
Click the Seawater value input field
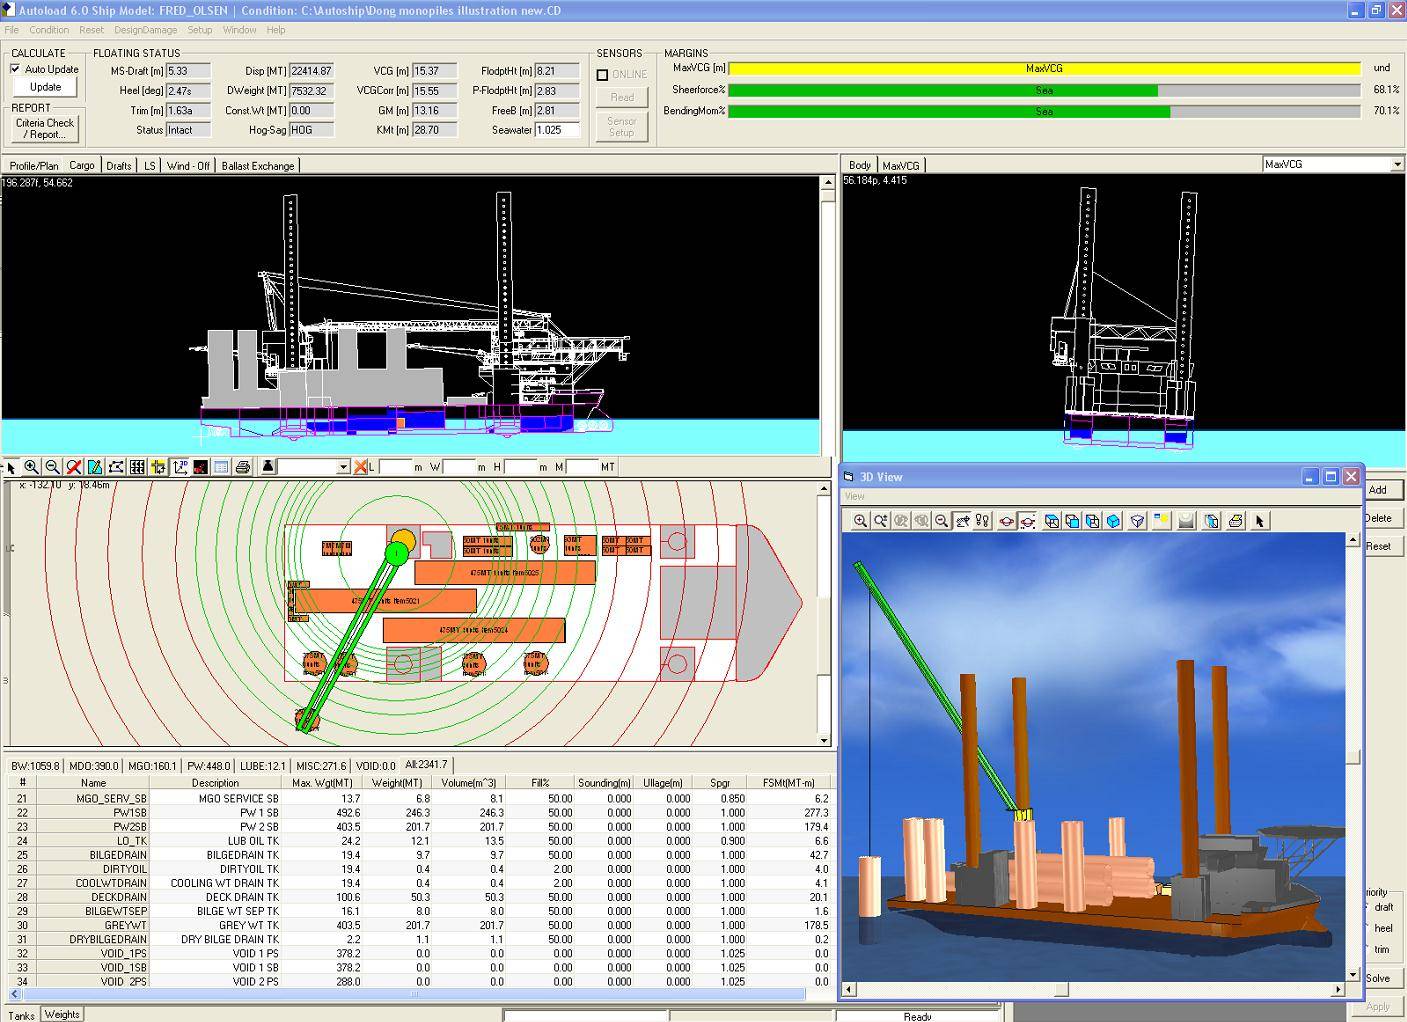coord(556,129)
